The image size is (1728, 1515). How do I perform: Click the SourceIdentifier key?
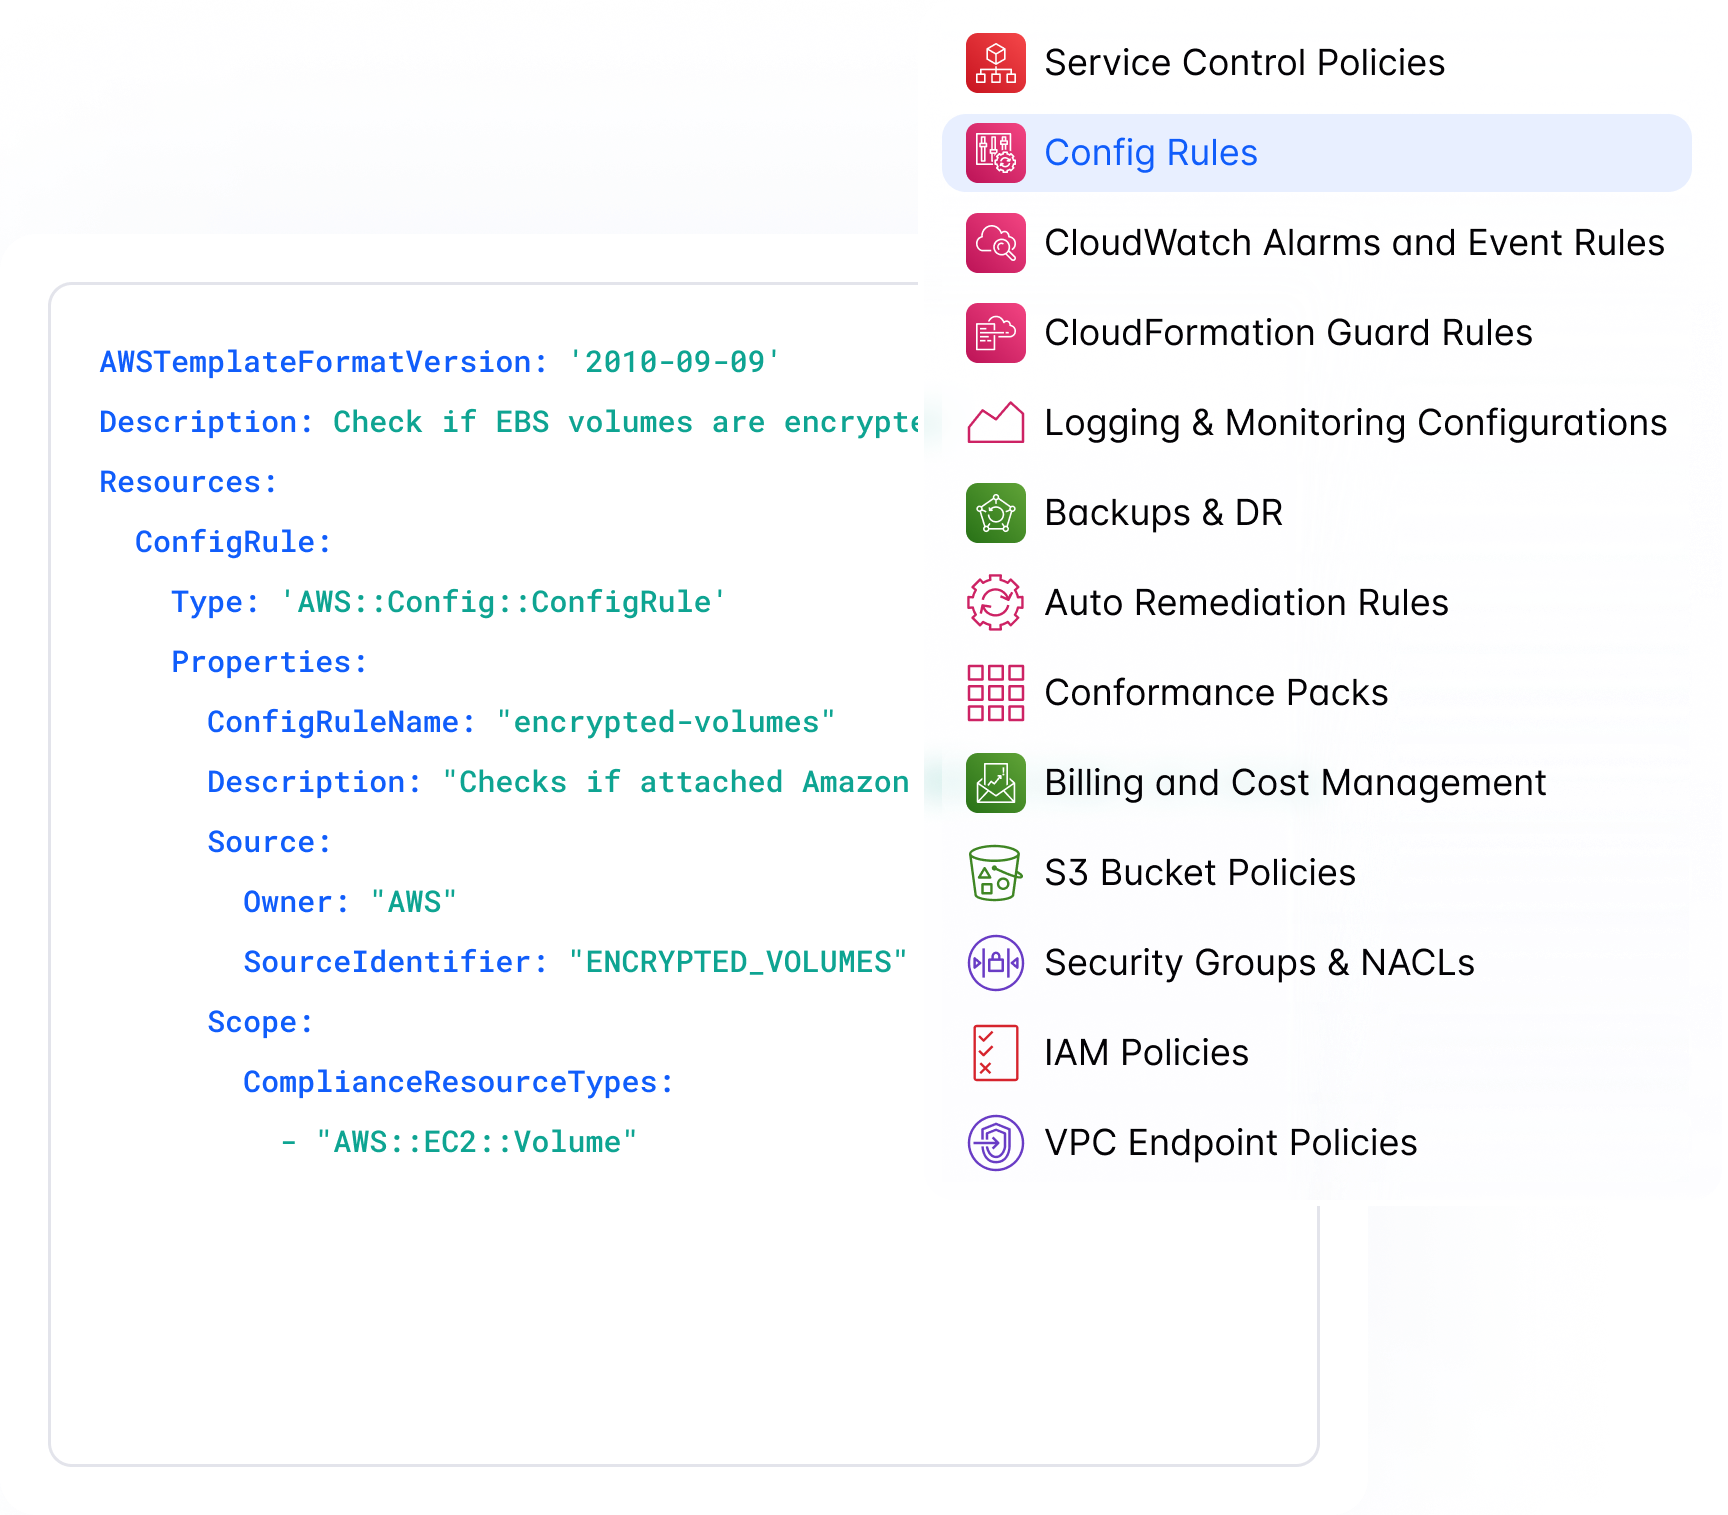(395, 962)
